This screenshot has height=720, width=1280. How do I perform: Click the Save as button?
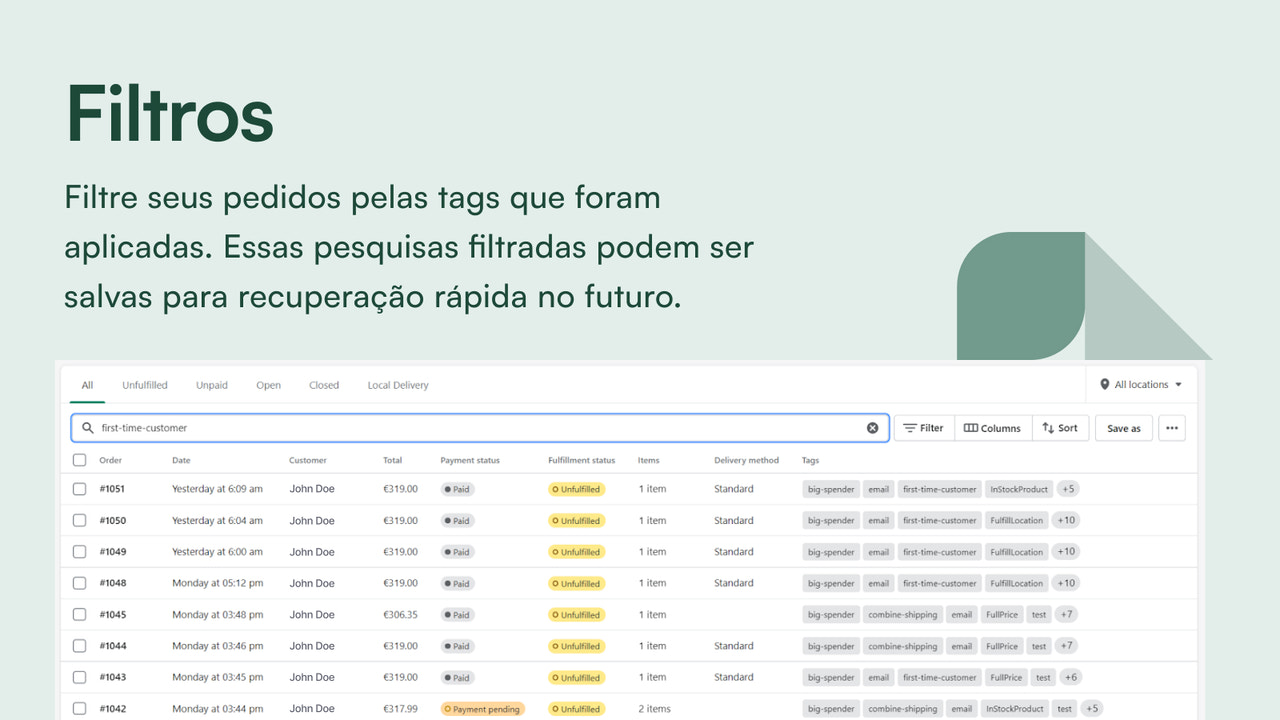(1124, 428)
